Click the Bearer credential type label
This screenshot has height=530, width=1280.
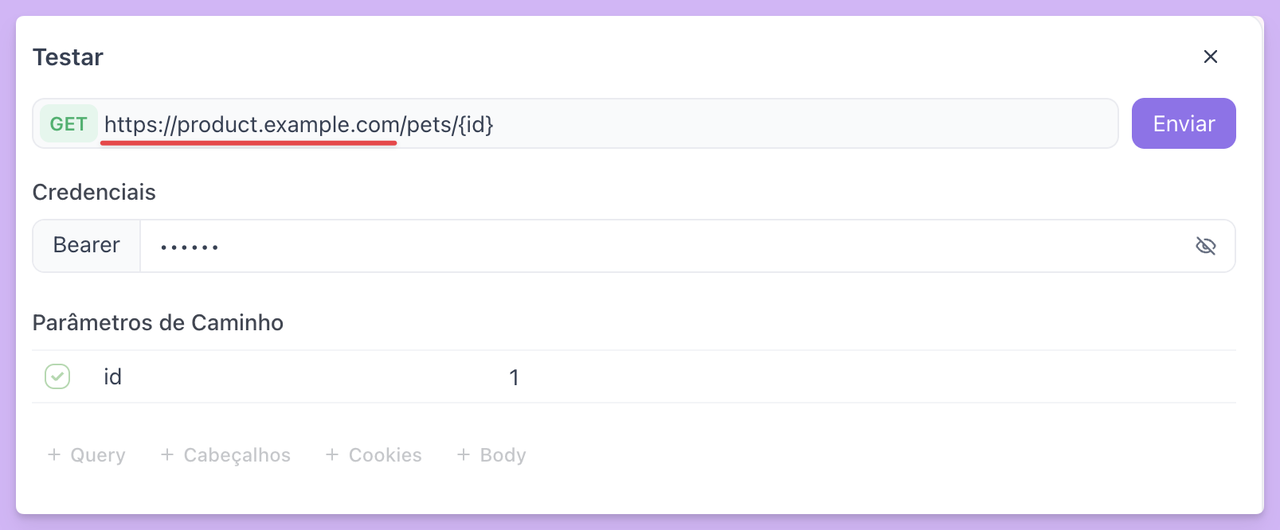(x=86, y=246)
